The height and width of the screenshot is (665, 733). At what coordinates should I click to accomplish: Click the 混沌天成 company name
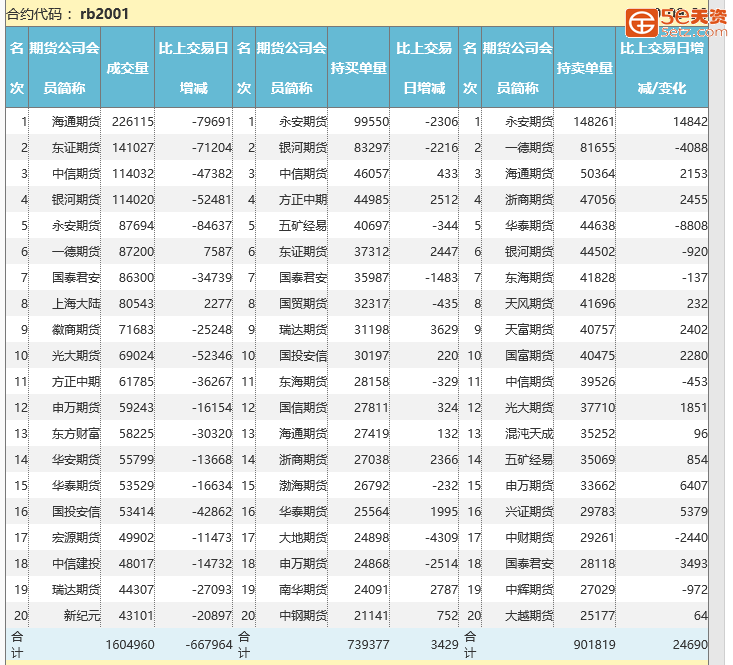pos(529,434)
